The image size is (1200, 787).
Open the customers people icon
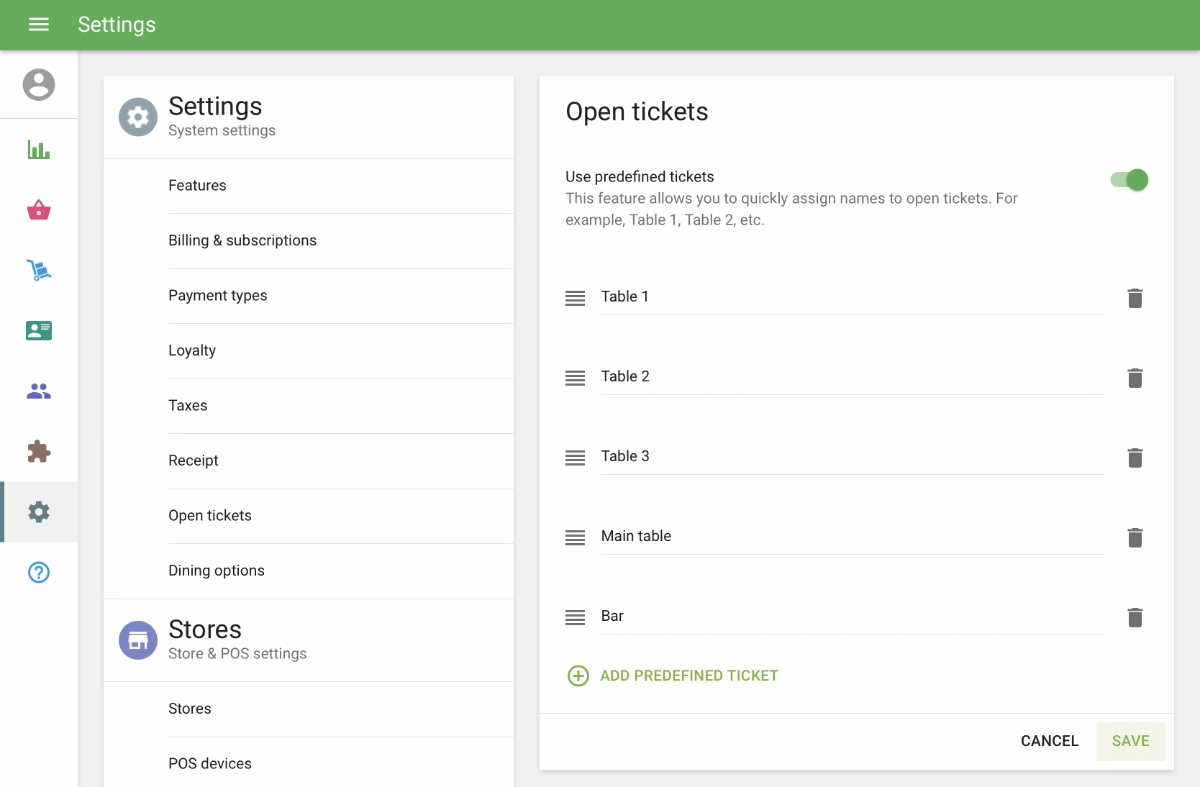coord(39,391)
